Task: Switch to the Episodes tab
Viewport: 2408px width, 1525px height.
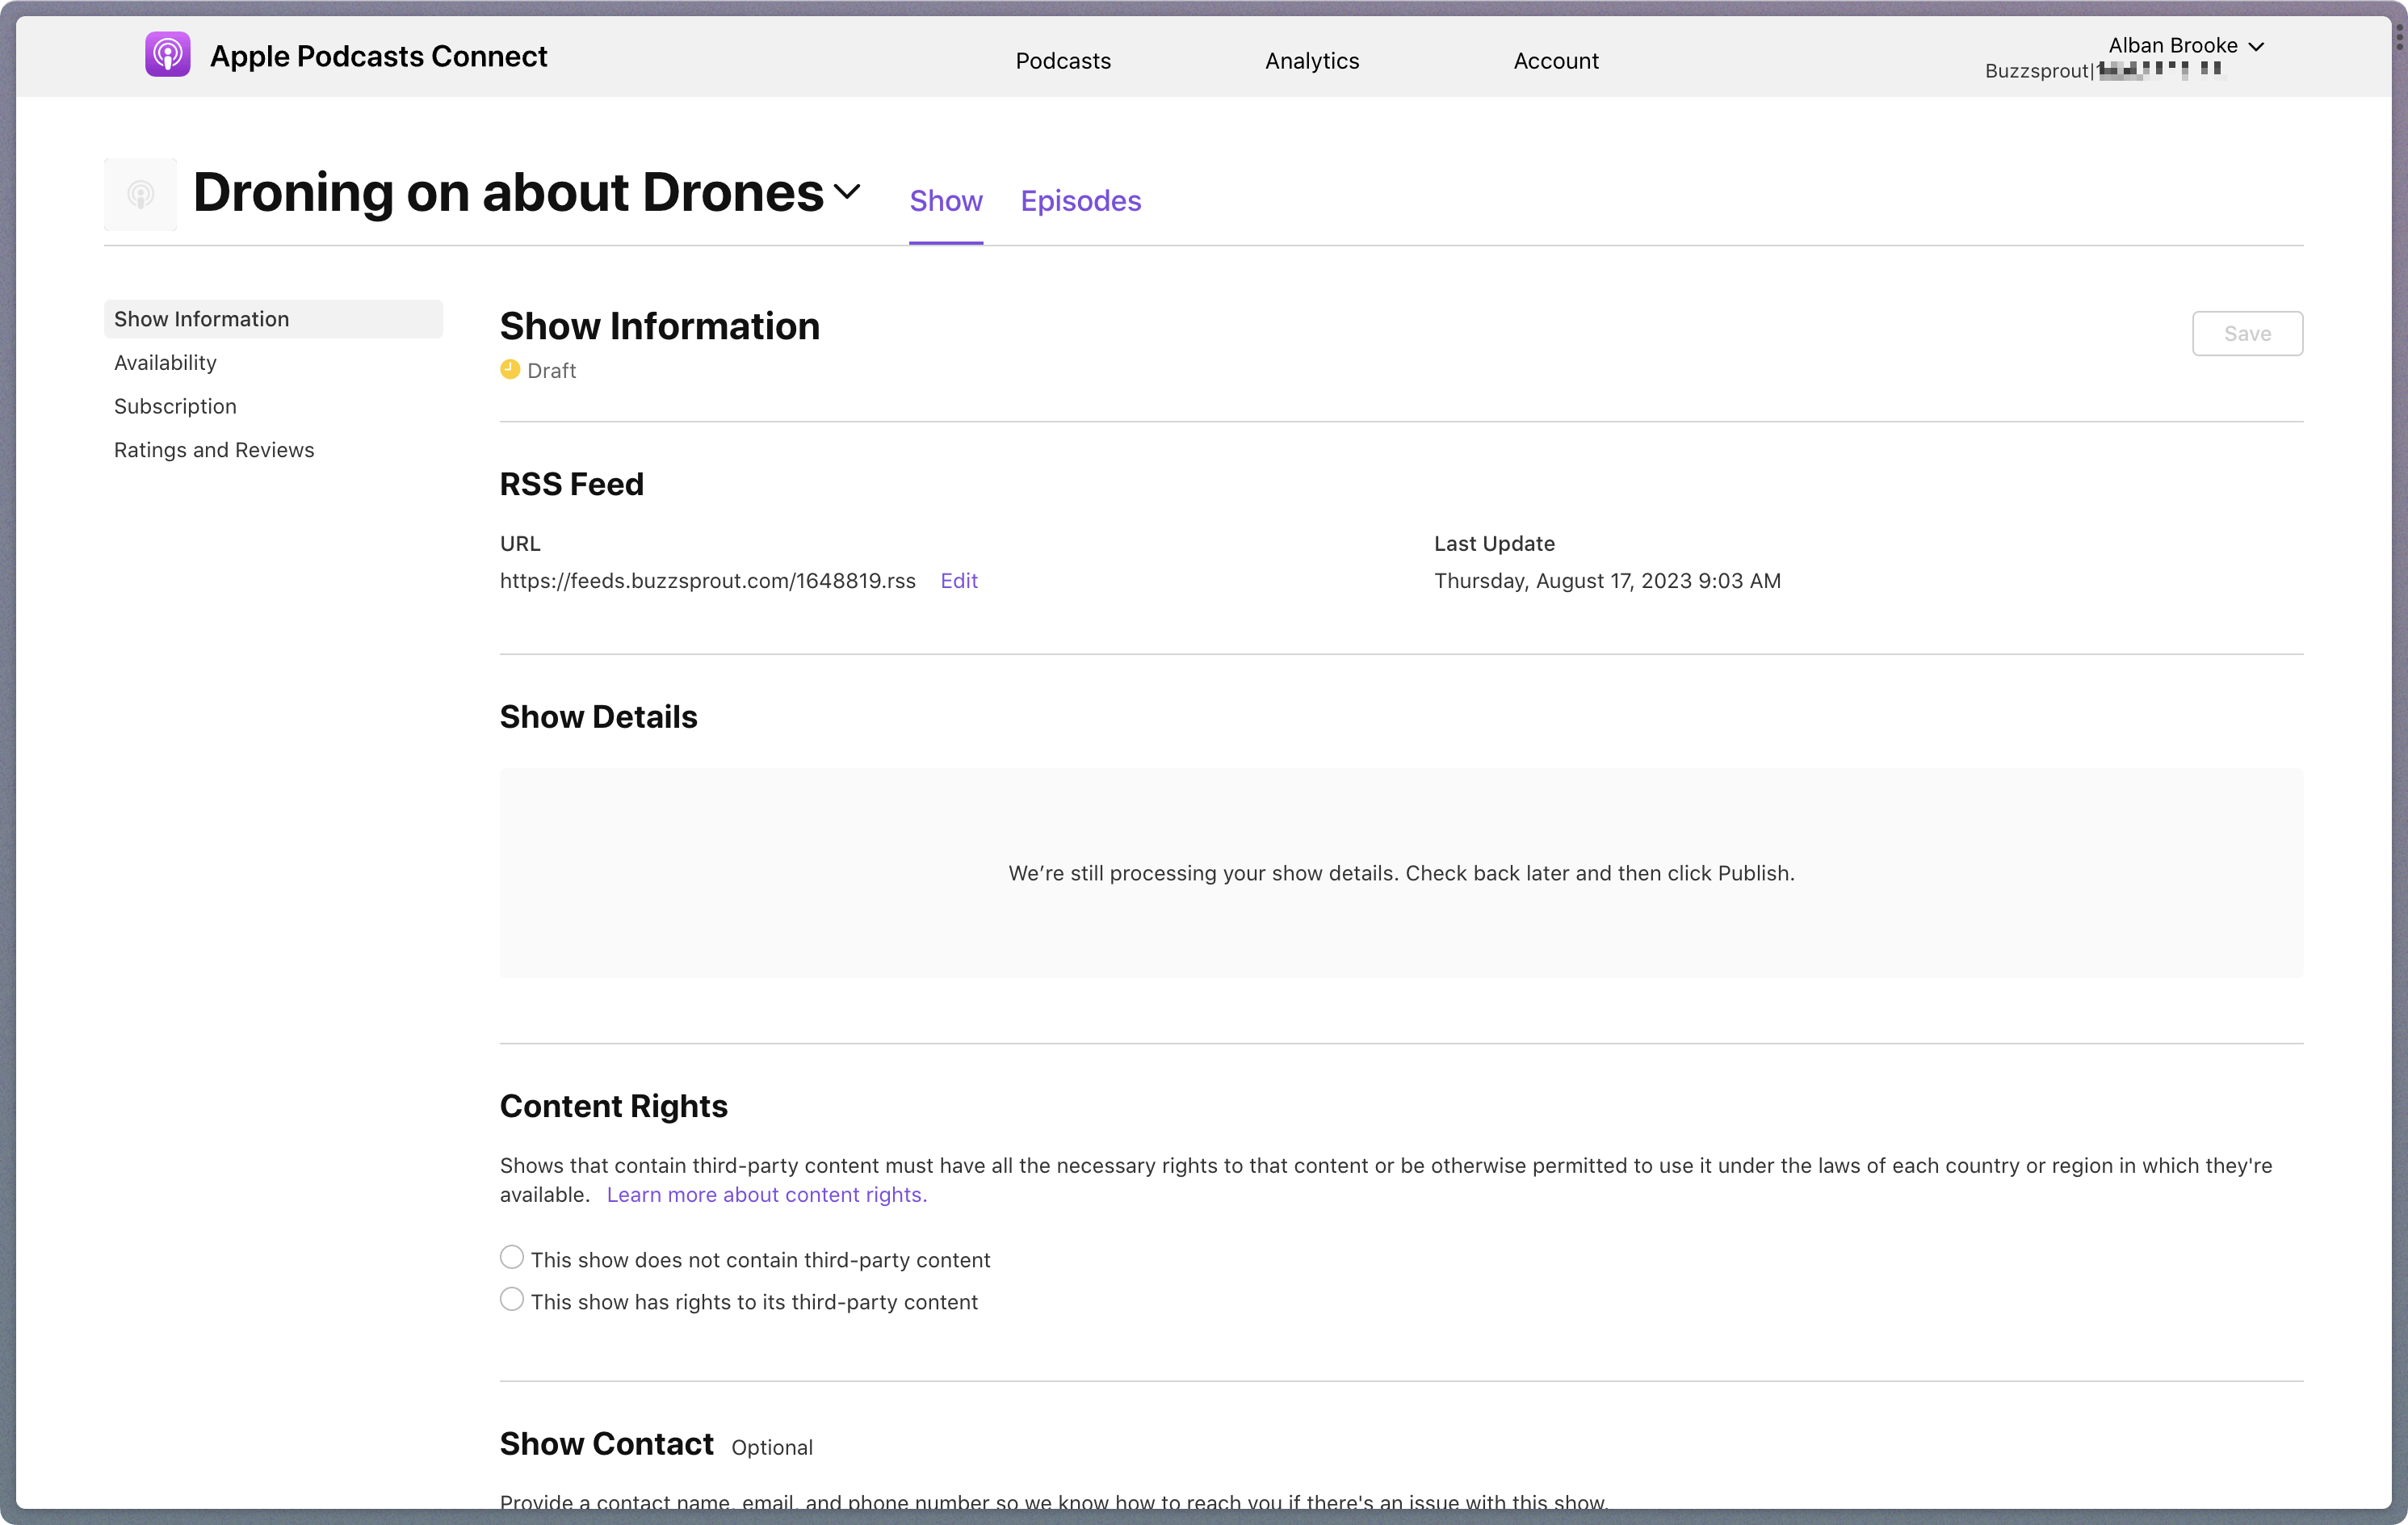Action: coord(1081,201)
